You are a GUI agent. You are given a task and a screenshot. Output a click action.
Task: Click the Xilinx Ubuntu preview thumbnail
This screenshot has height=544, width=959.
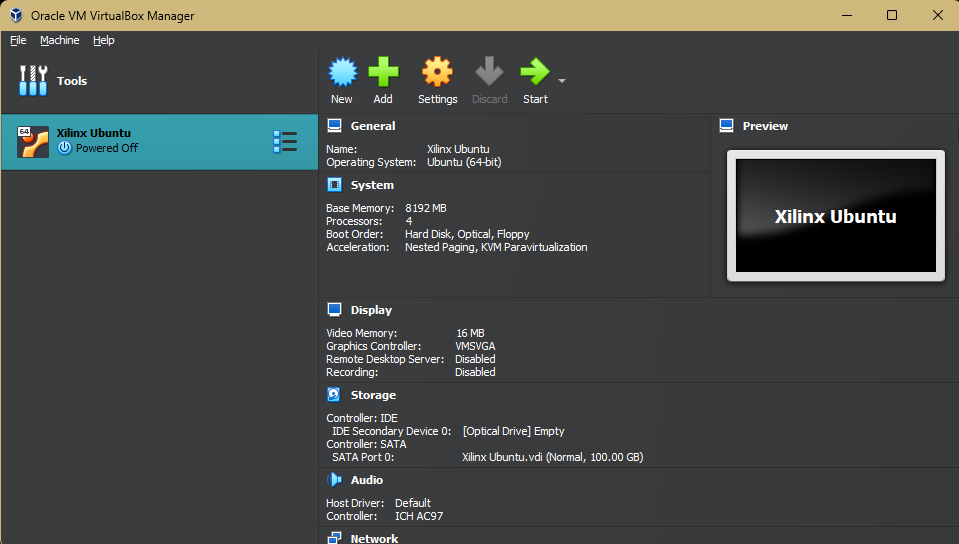[835, 215]
